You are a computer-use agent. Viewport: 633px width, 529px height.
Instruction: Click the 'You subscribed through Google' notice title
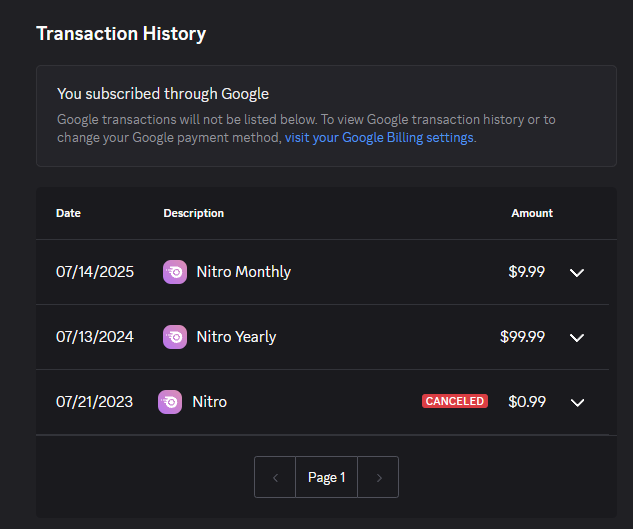pos(163,94)
